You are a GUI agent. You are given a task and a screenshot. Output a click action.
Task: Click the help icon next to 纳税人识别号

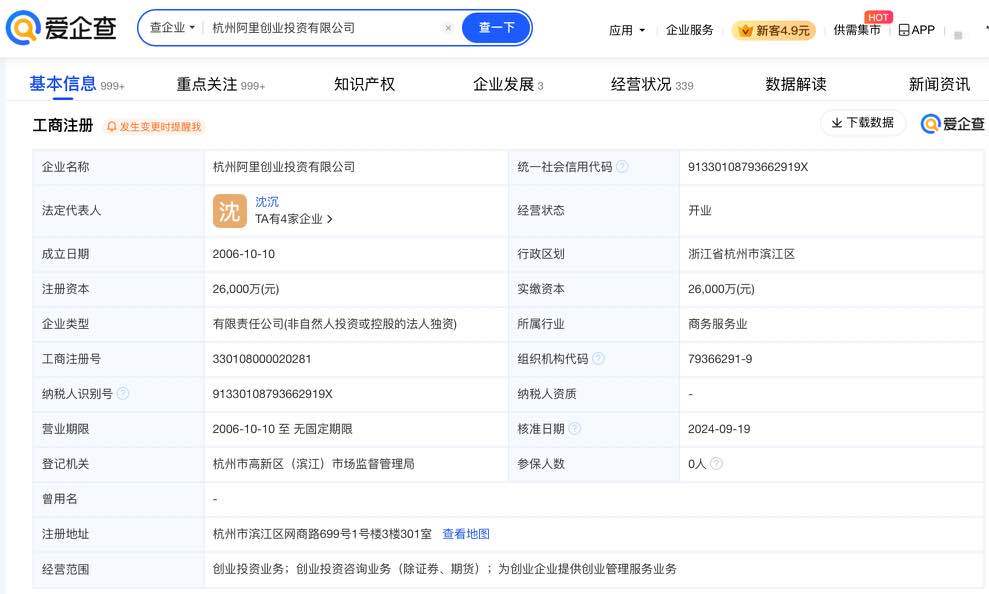[123, 393]
